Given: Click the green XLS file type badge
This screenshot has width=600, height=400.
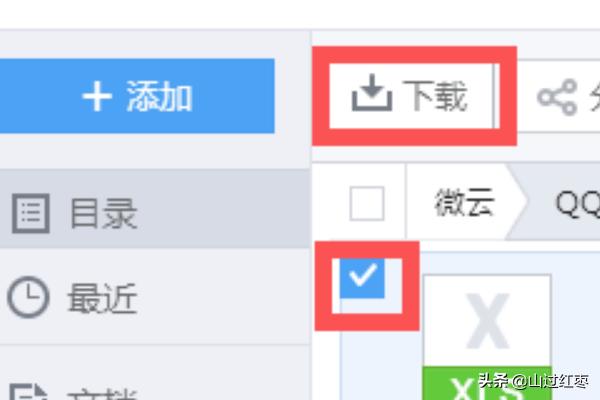Looking at the screenshot, I should coord(487,383).
